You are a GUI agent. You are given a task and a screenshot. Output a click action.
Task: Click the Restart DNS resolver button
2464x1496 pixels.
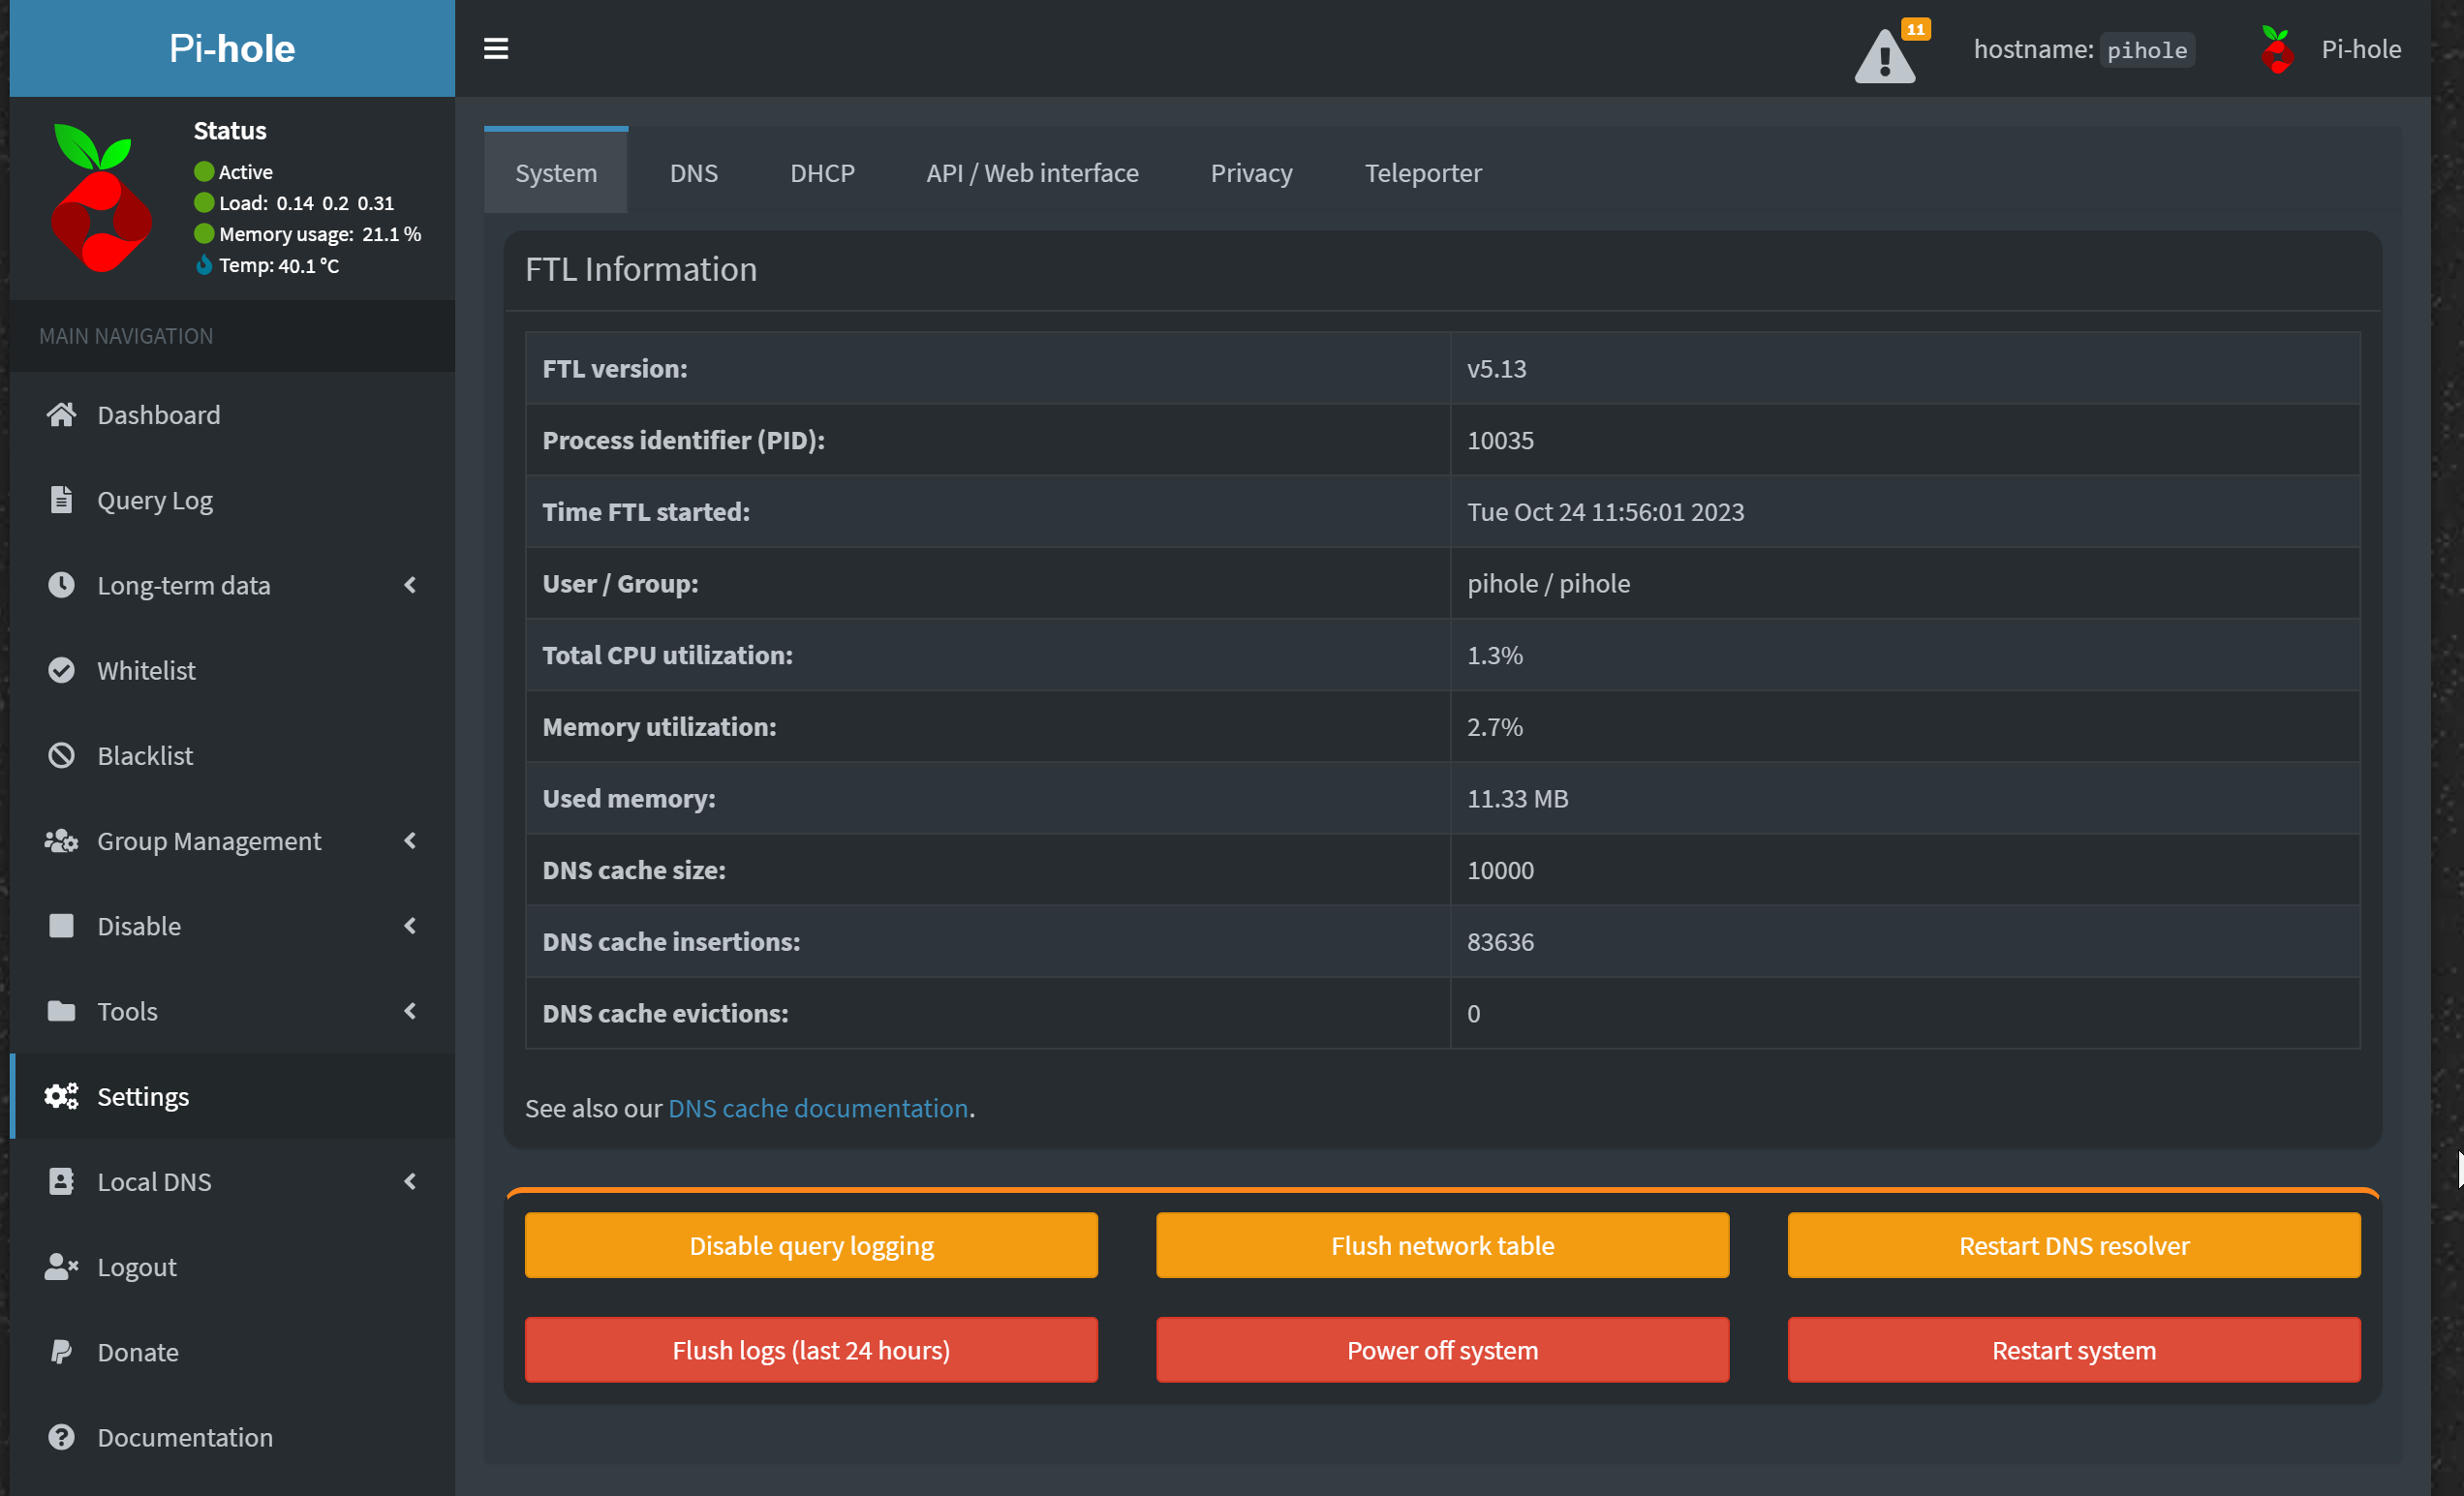click(2073, 1245)
